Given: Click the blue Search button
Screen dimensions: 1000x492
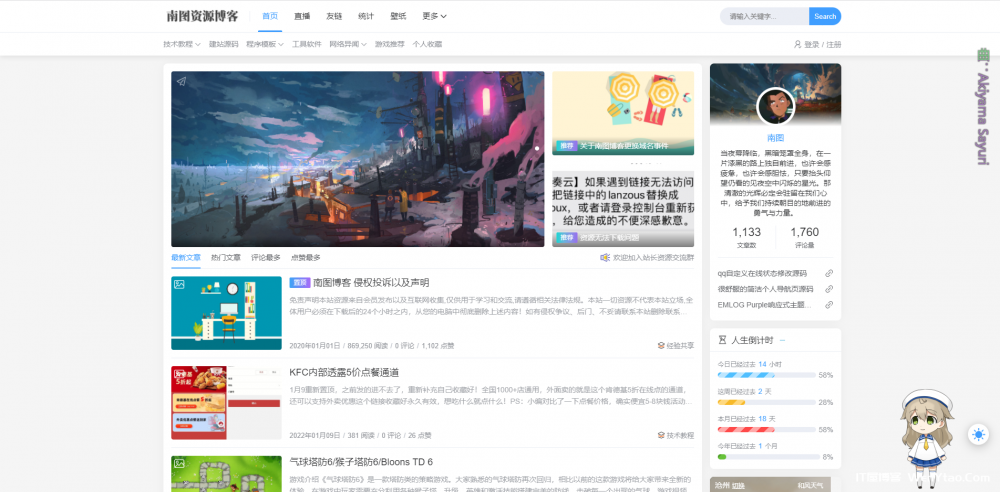Looking at the screenshot, I should [x=825, y=17].
